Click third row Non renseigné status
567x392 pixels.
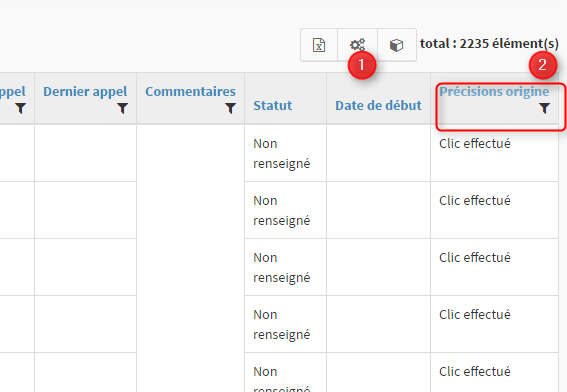pos(282,268)
